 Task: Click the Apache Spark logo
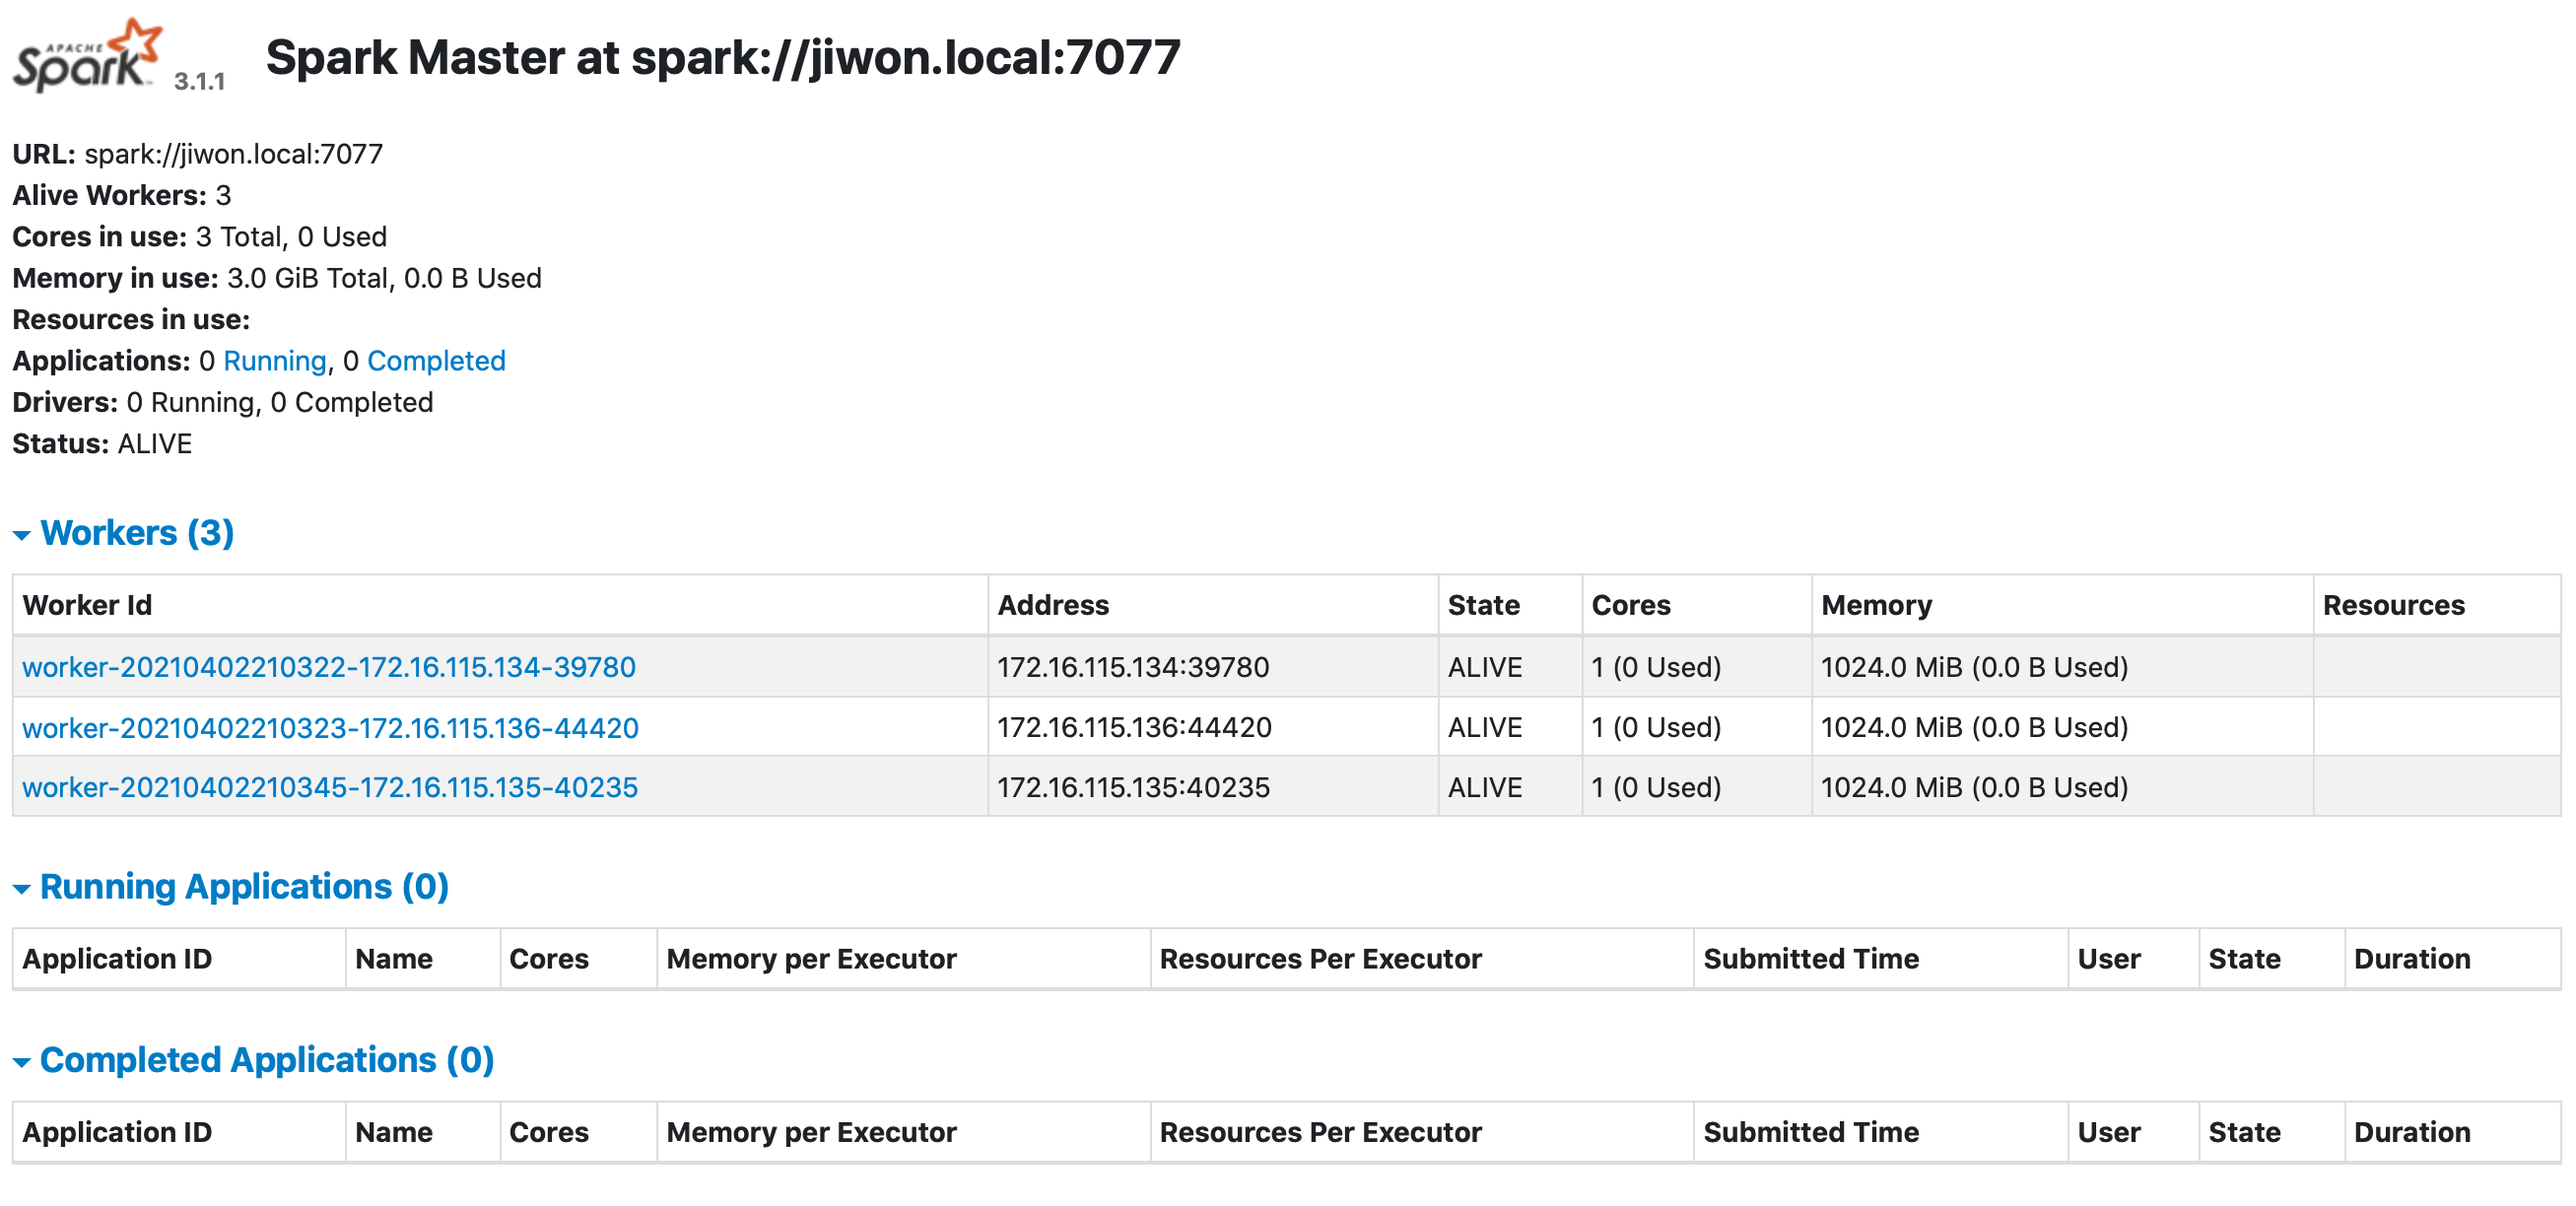(x=86, y=58)
